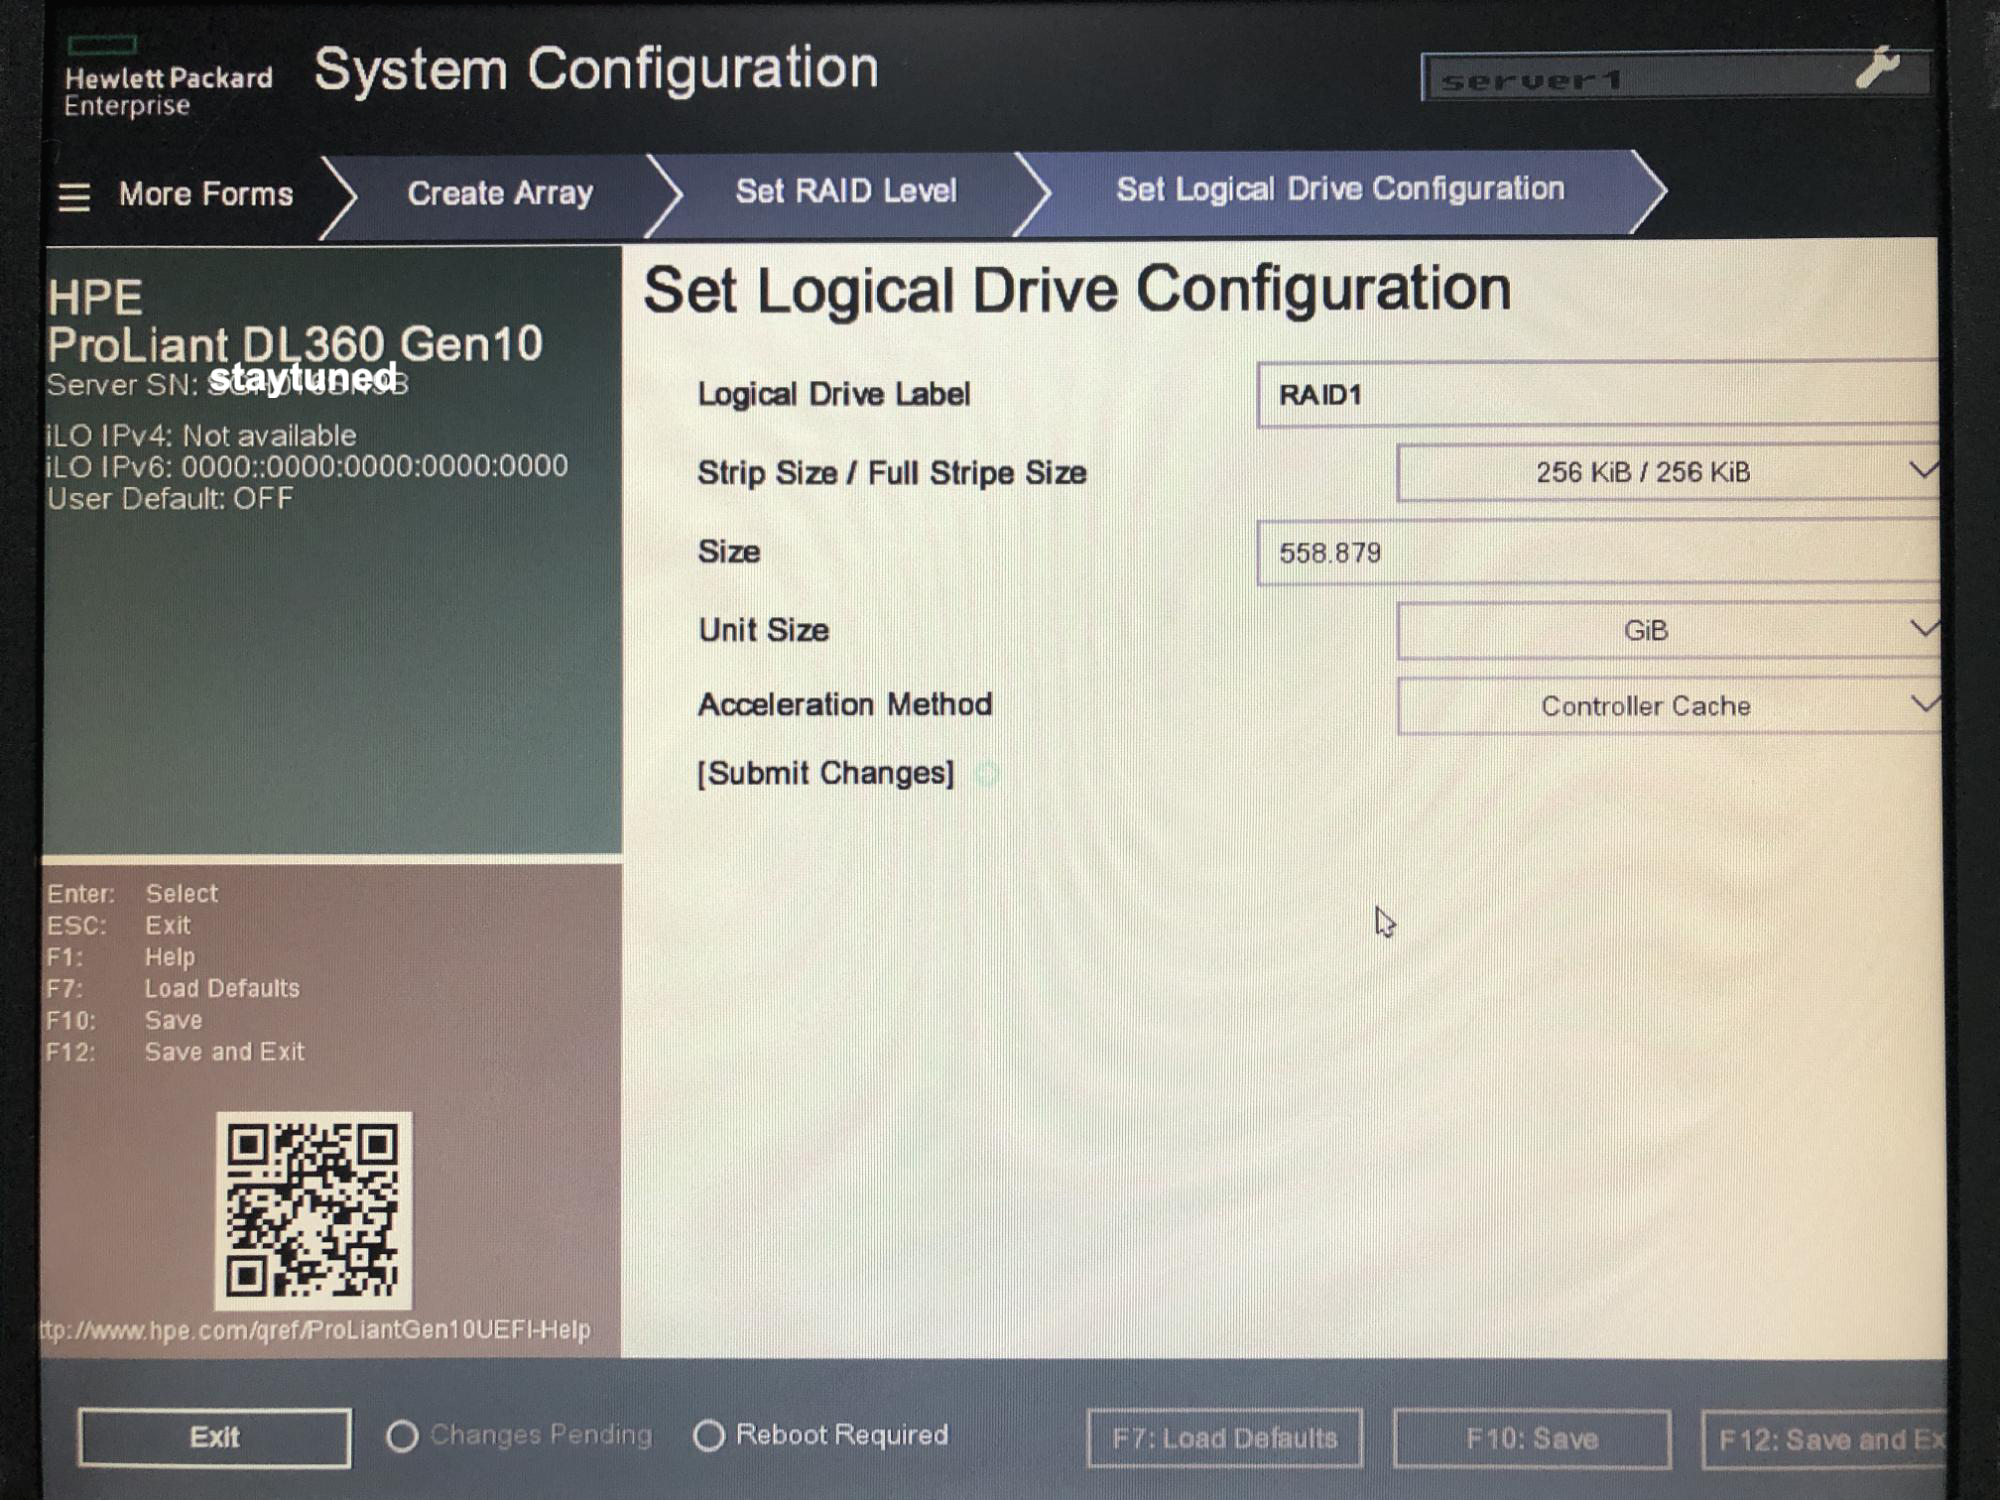Open Strip Size / Full Stripe Size dropdown
The height and width of the screenshot is (1500, 2000).
point(1666,472)
